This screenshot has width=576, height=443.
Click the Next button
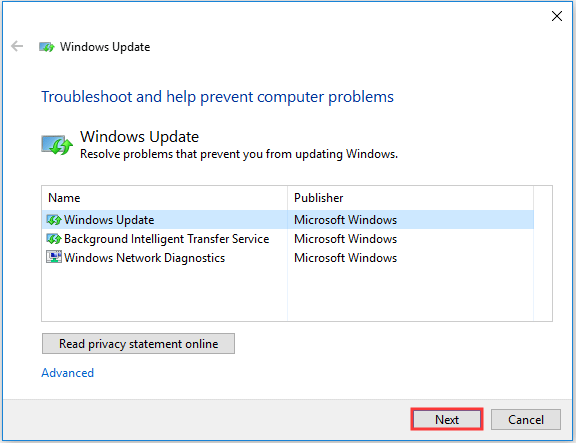coord(447,419)
